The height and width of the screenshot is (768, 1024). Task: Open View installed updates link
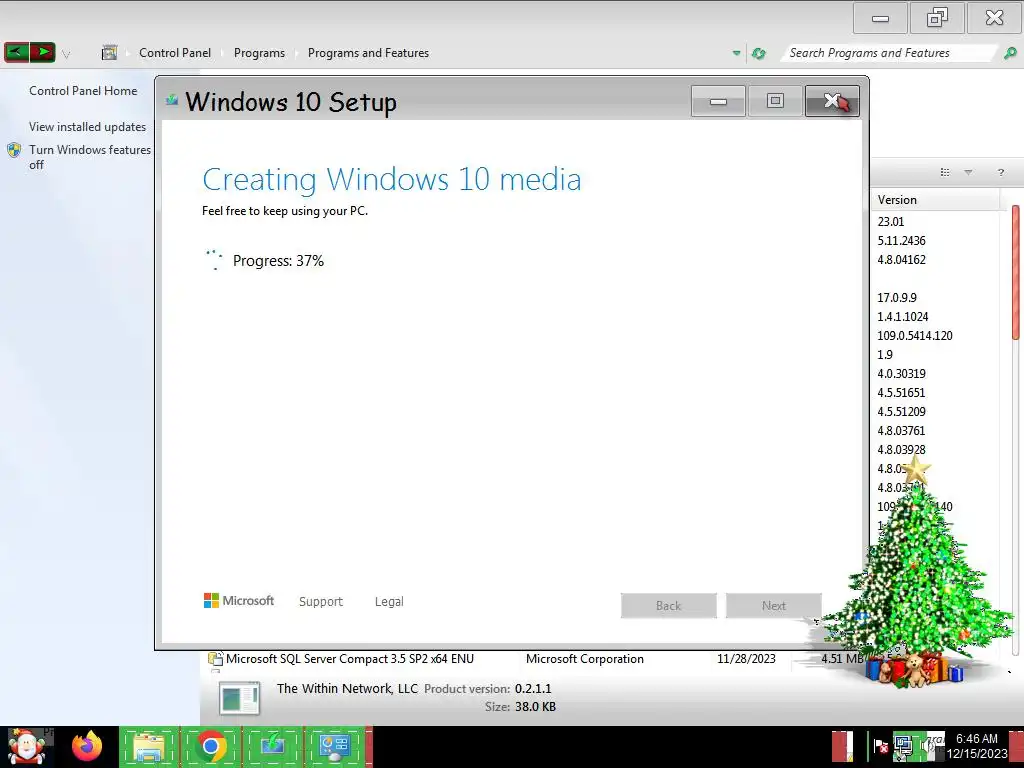click(x=88, y=127)
